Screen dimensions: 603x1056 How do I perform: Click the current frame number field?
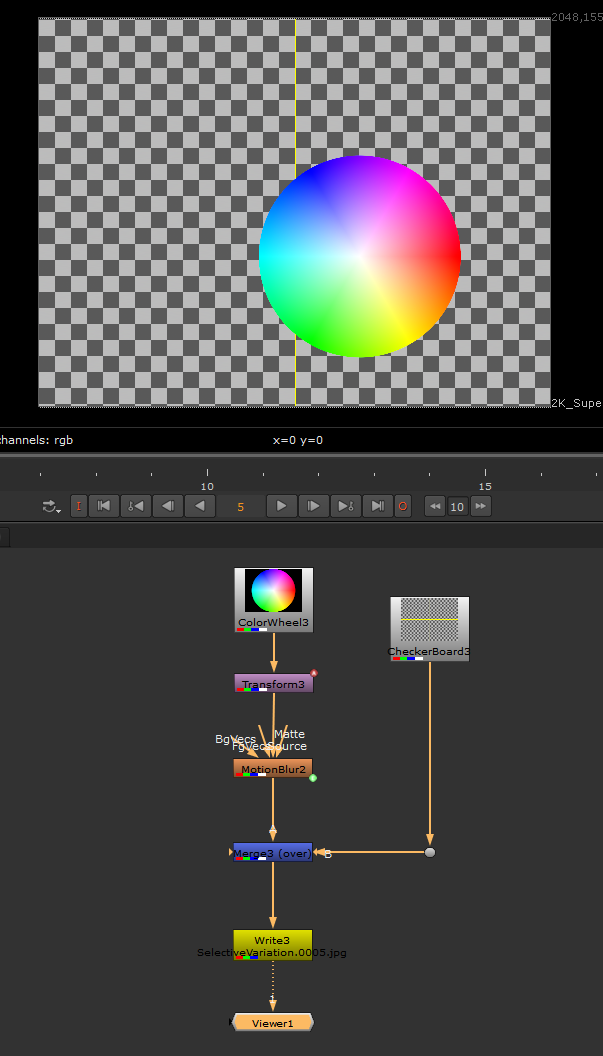[241, 507]
